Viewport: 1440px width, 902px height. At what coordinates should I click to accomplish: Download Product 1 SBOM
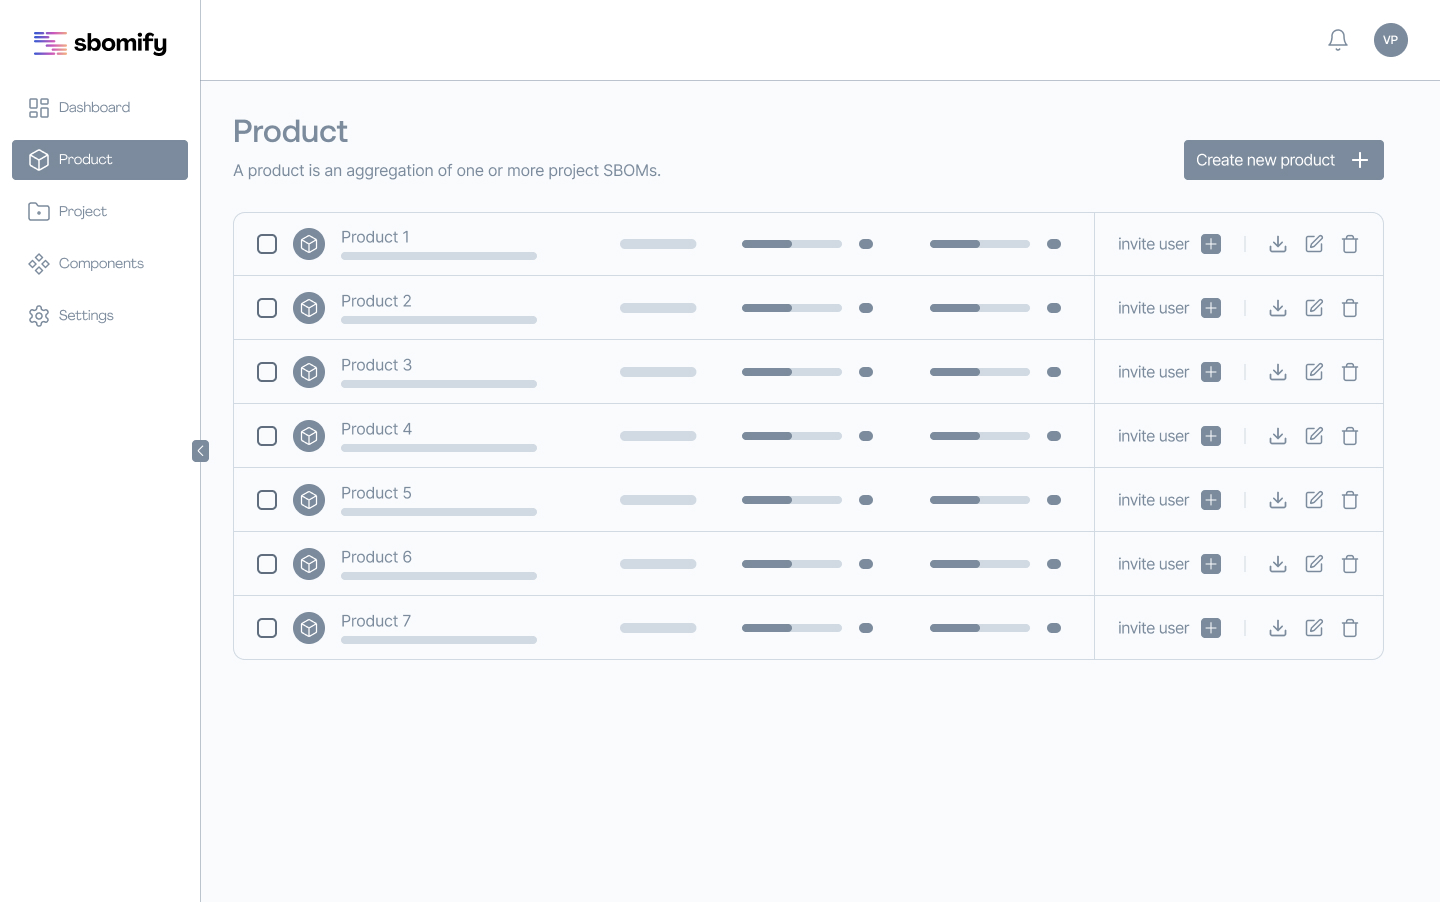(x=1278, y=244)
